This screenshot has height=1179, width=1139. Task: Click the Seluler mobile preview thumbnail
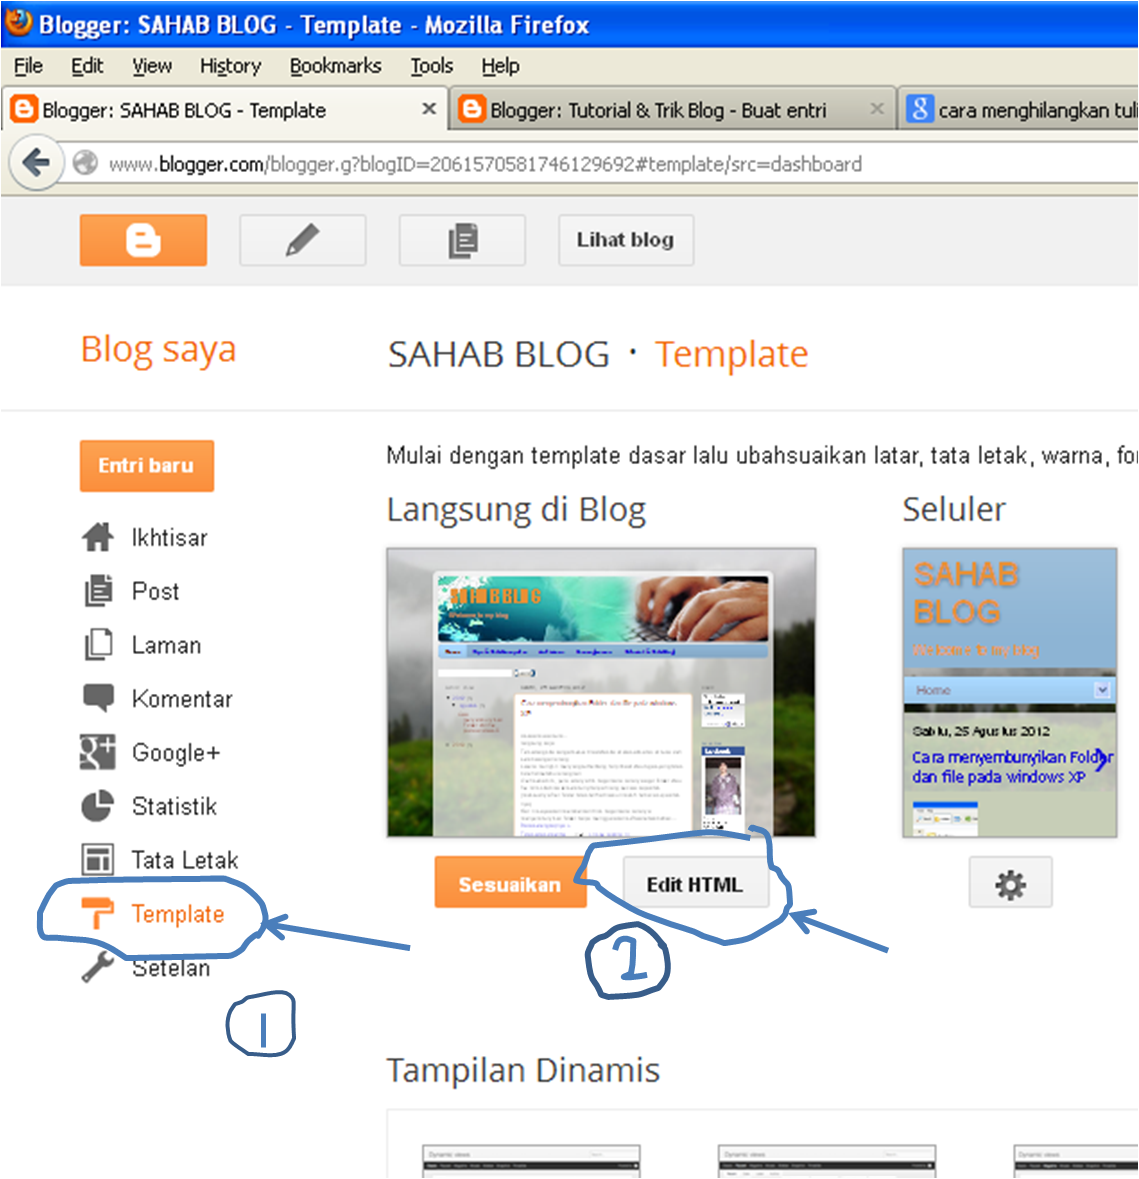[1010, 693]
